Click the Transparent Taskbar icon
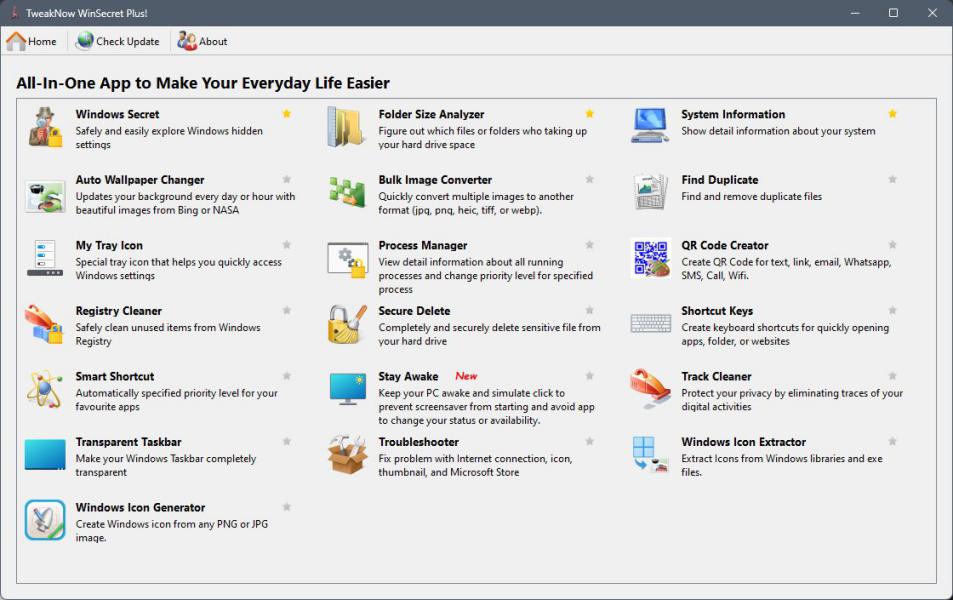The width and height of the screenshot is (953, 600). pos(45,455)
